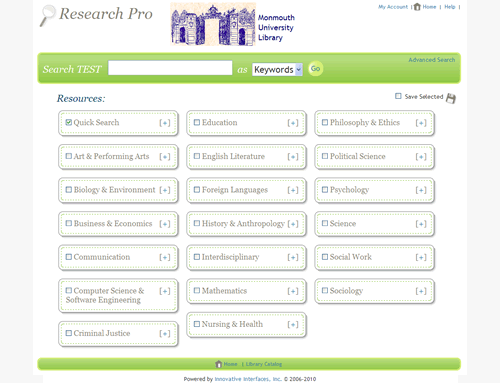Check the History & Anthropology checkbox

[x=197, y=223]
